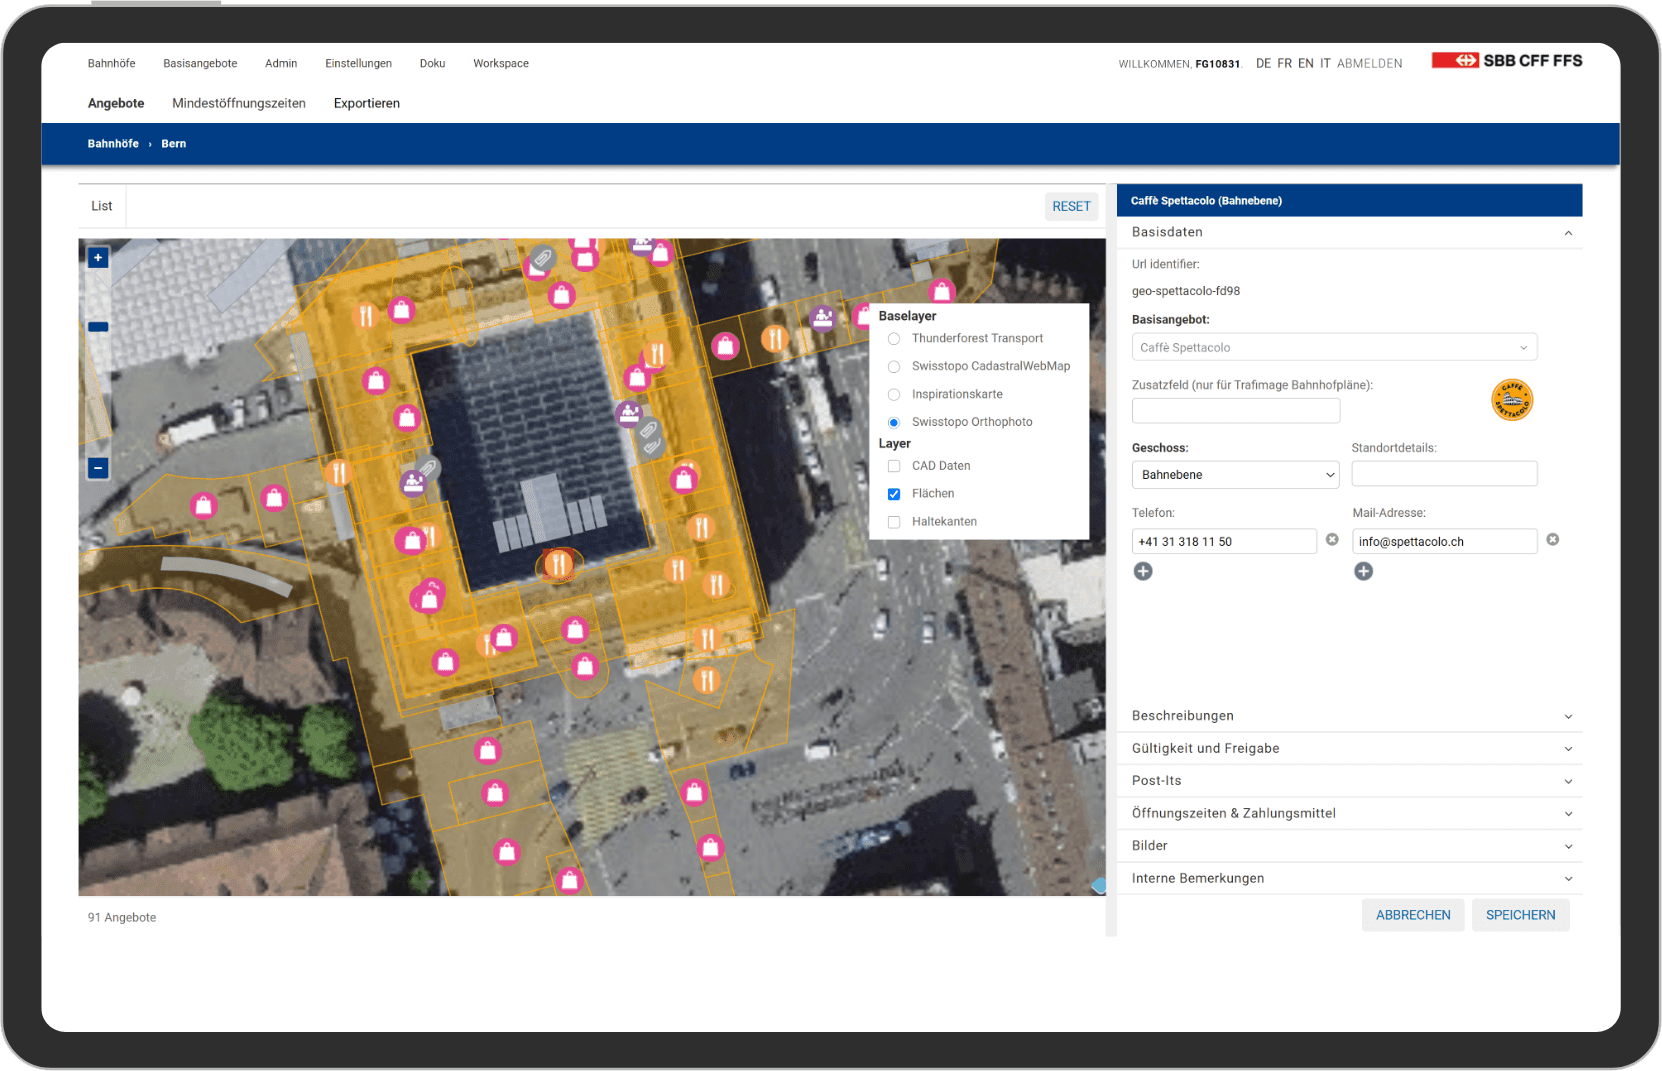Image resolution: width=1662 pixels, height=1071 pixels.
Task: Click the map zoom in plus button
Action: click(98, 258)
